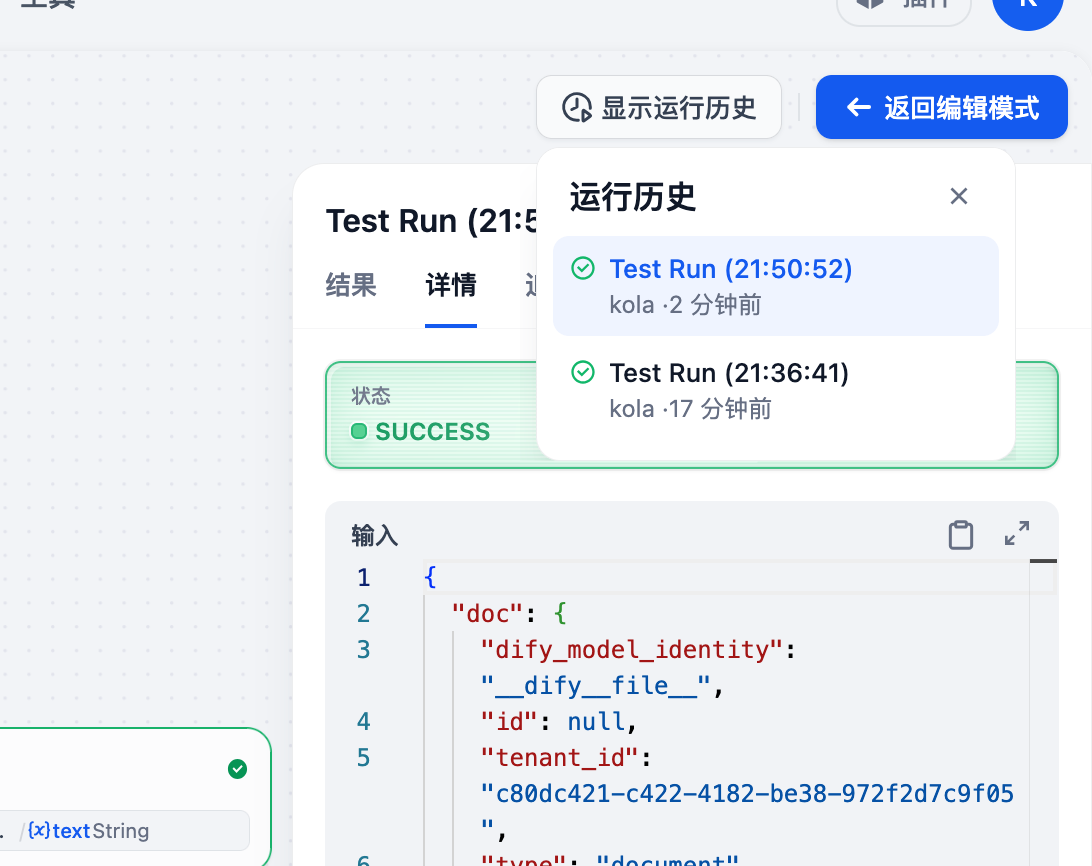Click the {x} variable icon in node
1092x866 pixels.
[39, 830]
